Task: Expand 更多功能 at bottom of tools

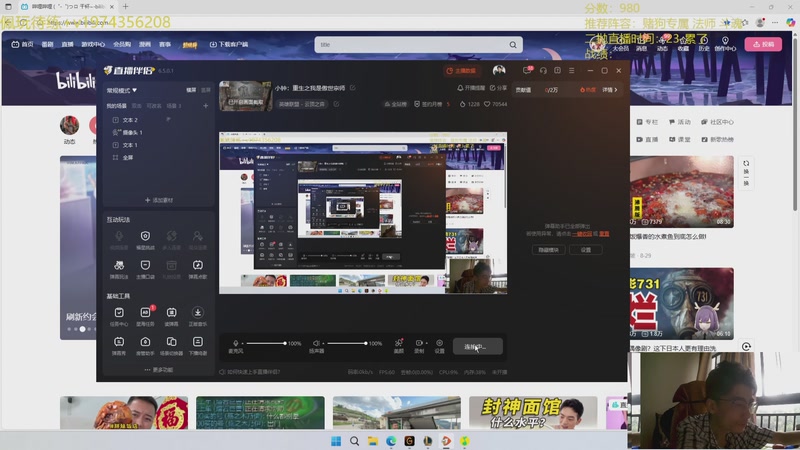Action: (159, 369)
